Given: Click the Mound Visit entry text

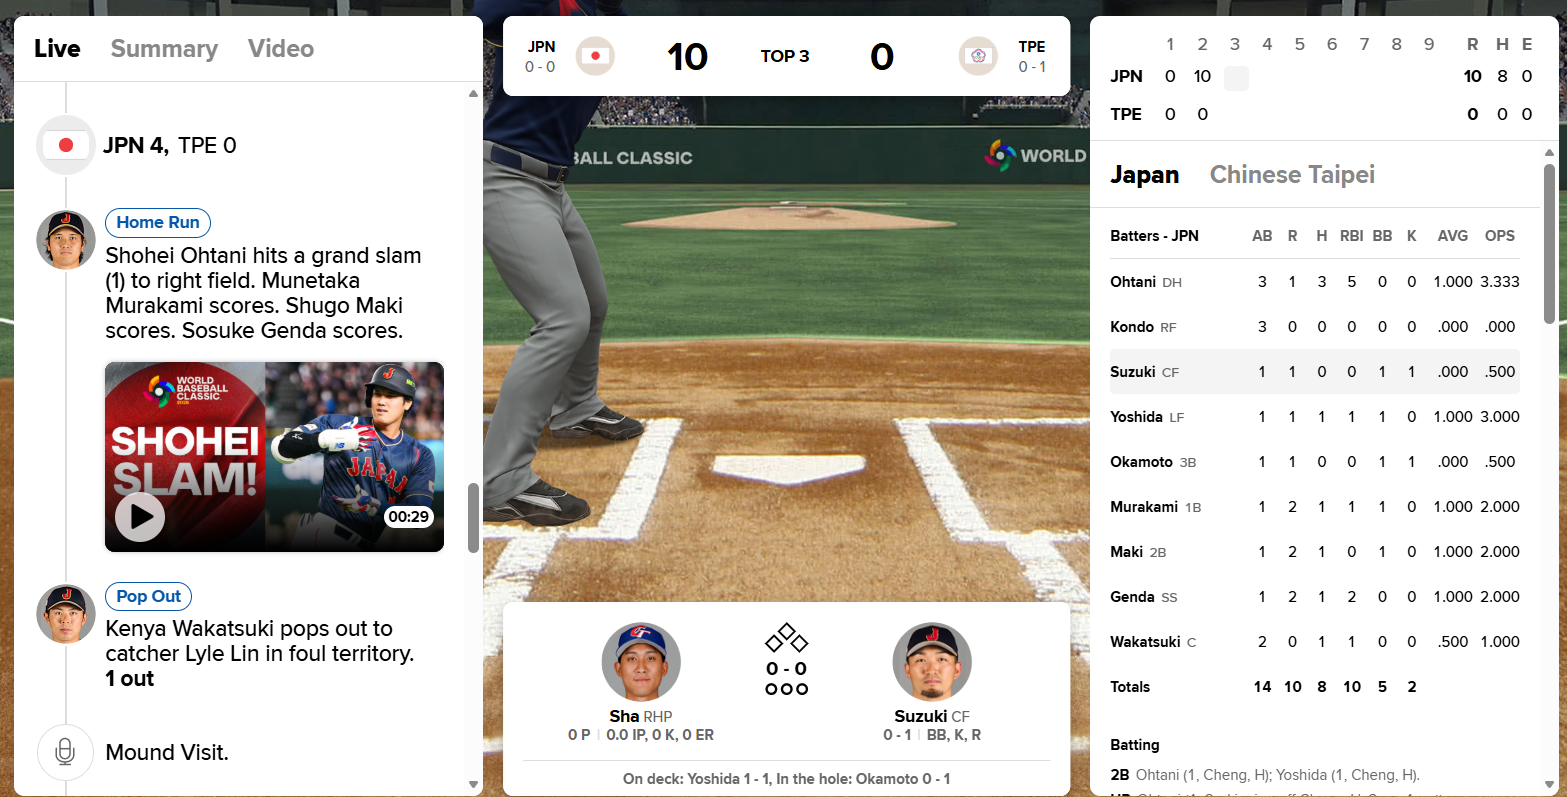Looking at the screenshot, I should point(167,753).
